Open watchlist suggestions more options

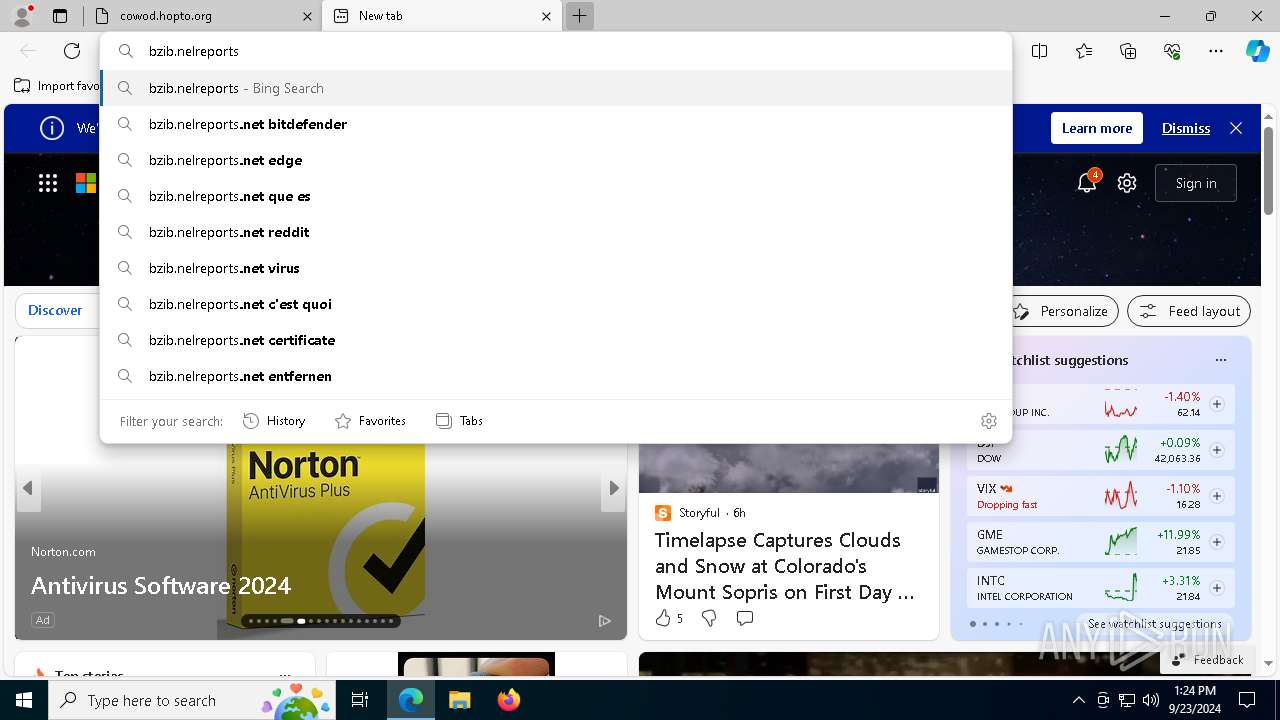coord(1220,360)
